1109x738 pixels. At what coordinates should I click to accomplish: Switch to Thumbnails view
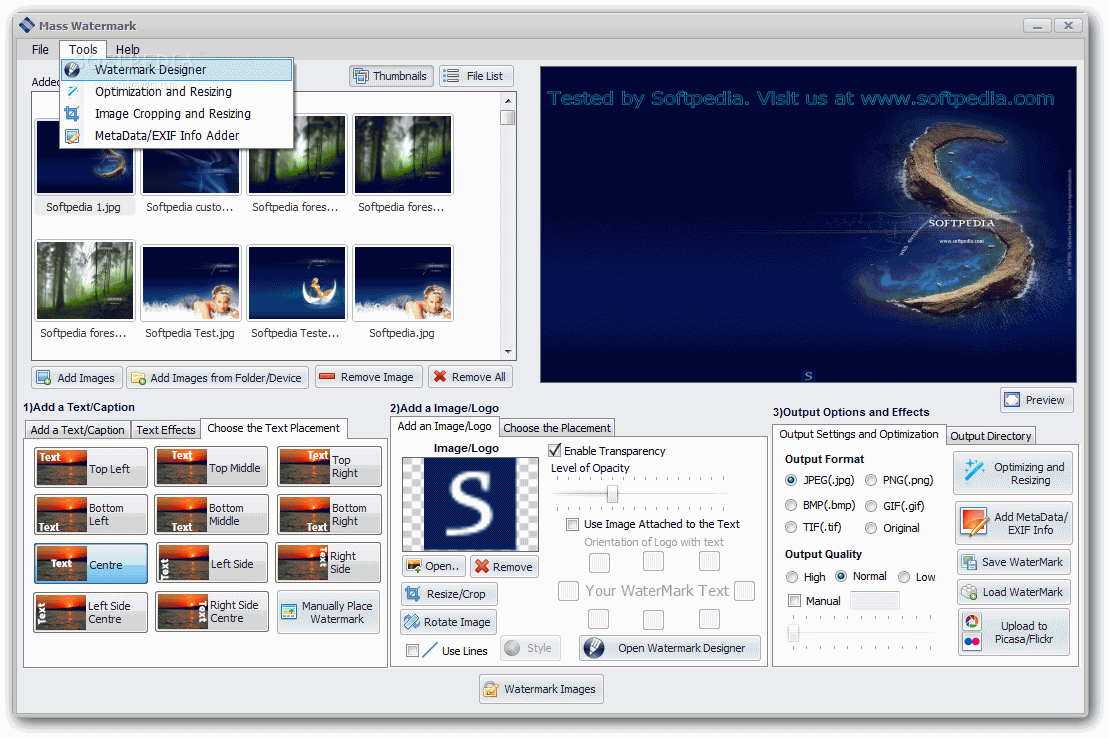(x=391, y=76)
